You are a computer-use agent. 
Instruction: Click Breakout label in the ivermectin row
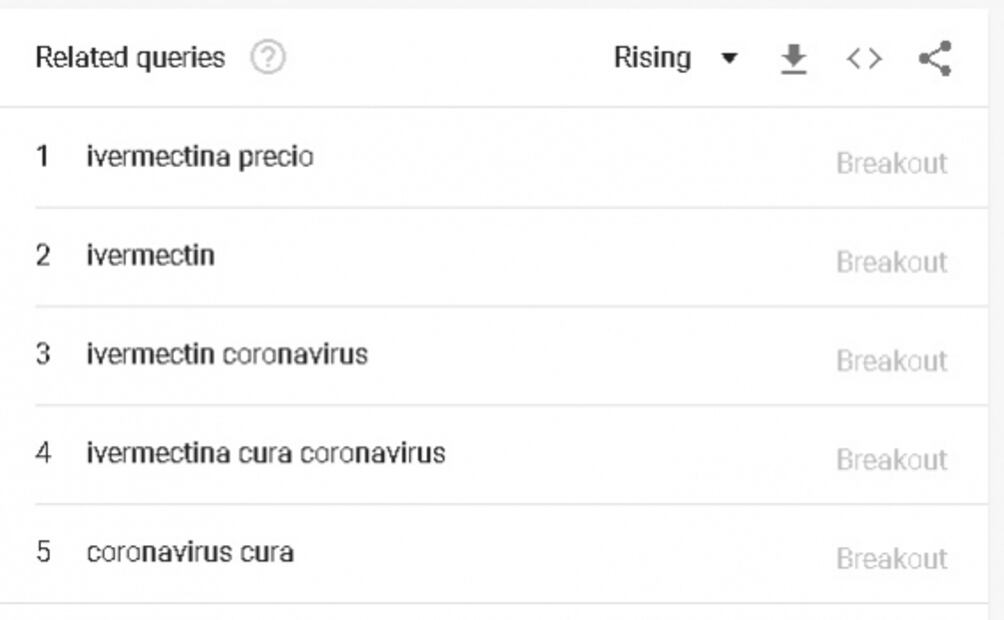891,262
